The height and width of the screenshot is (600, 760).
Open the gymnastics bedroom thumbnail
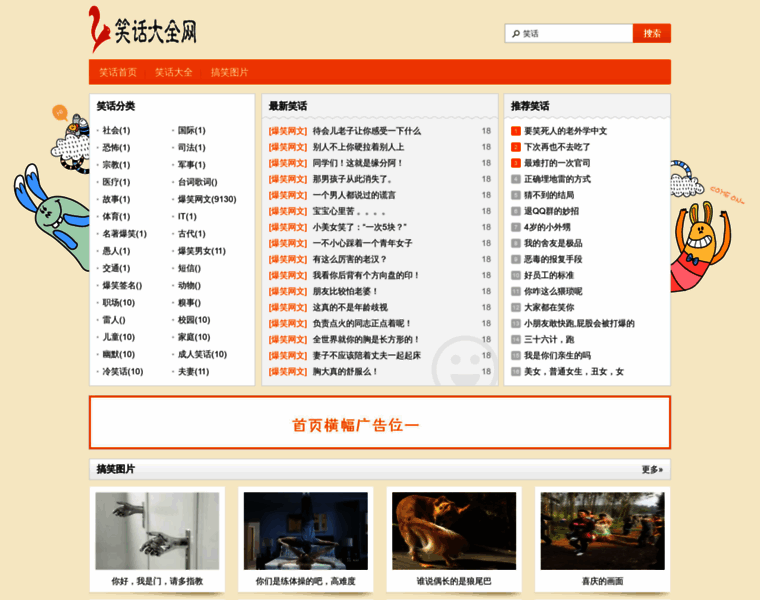pos(306,531)
